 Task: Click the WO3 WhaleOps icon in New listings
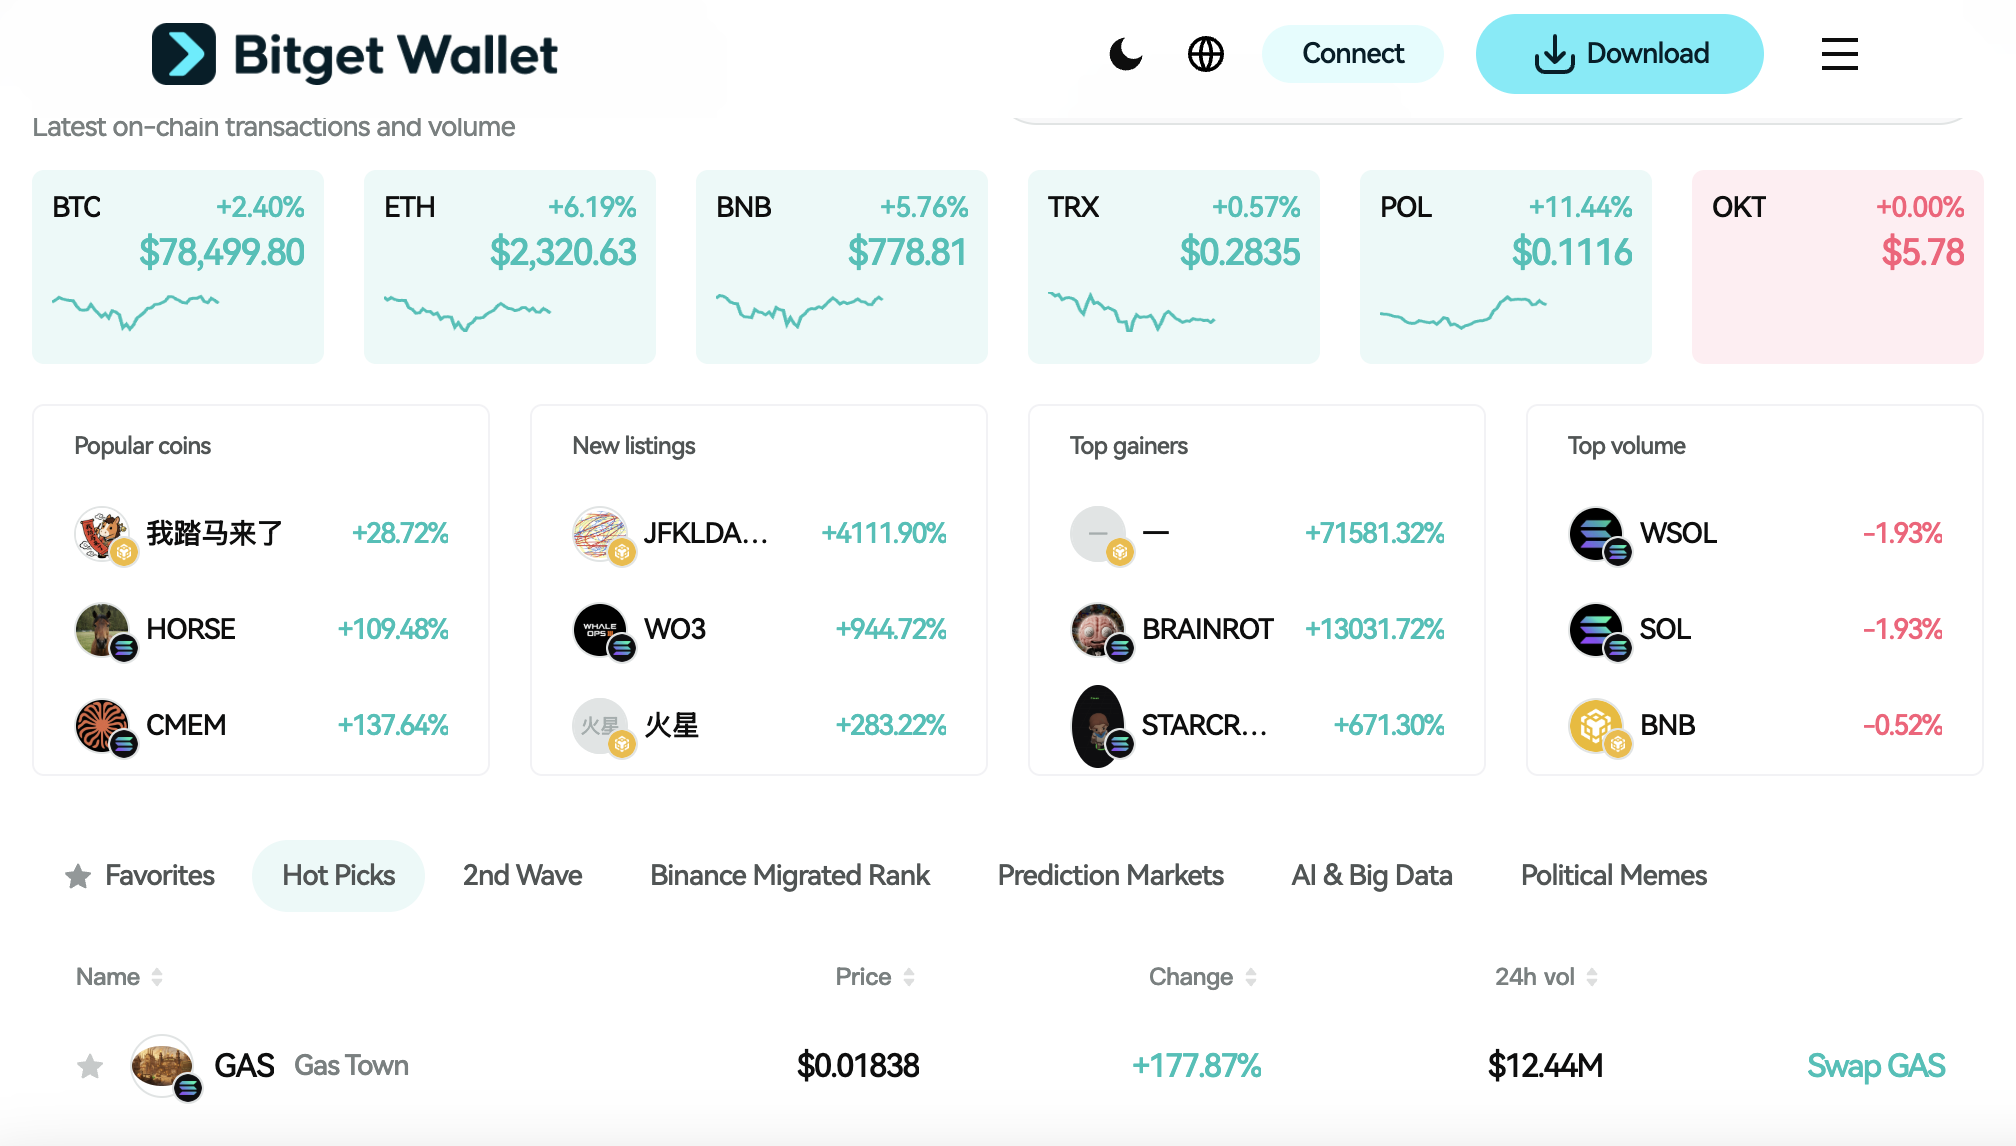(x=600, y=630)
